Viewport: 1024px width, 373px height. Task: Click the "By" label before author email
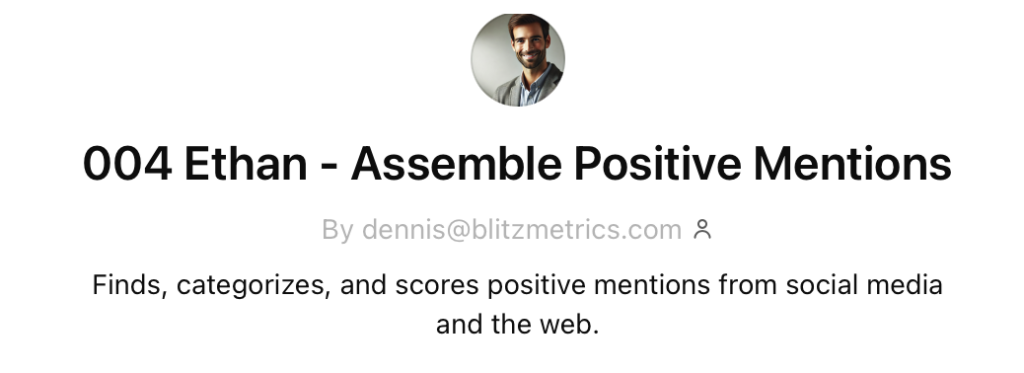point(338,231)
